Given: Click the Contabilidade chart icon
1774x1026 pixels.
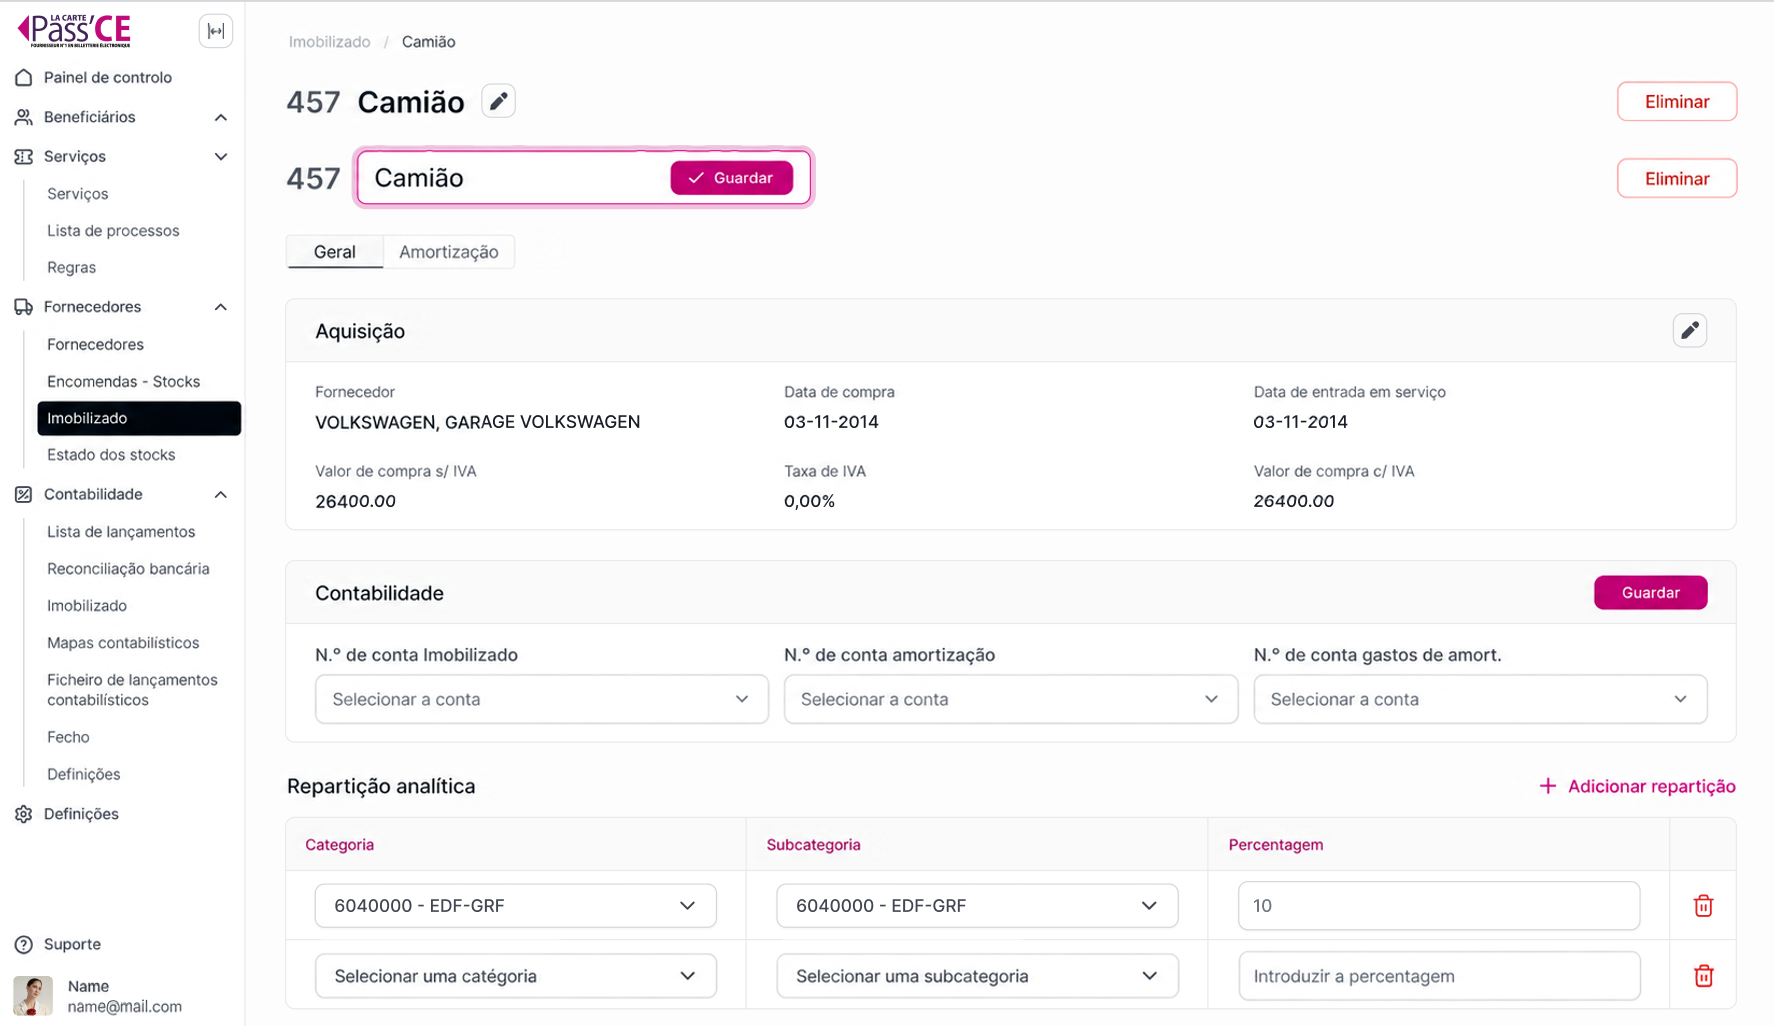Looking at the screenshot, I should point(24,494).
